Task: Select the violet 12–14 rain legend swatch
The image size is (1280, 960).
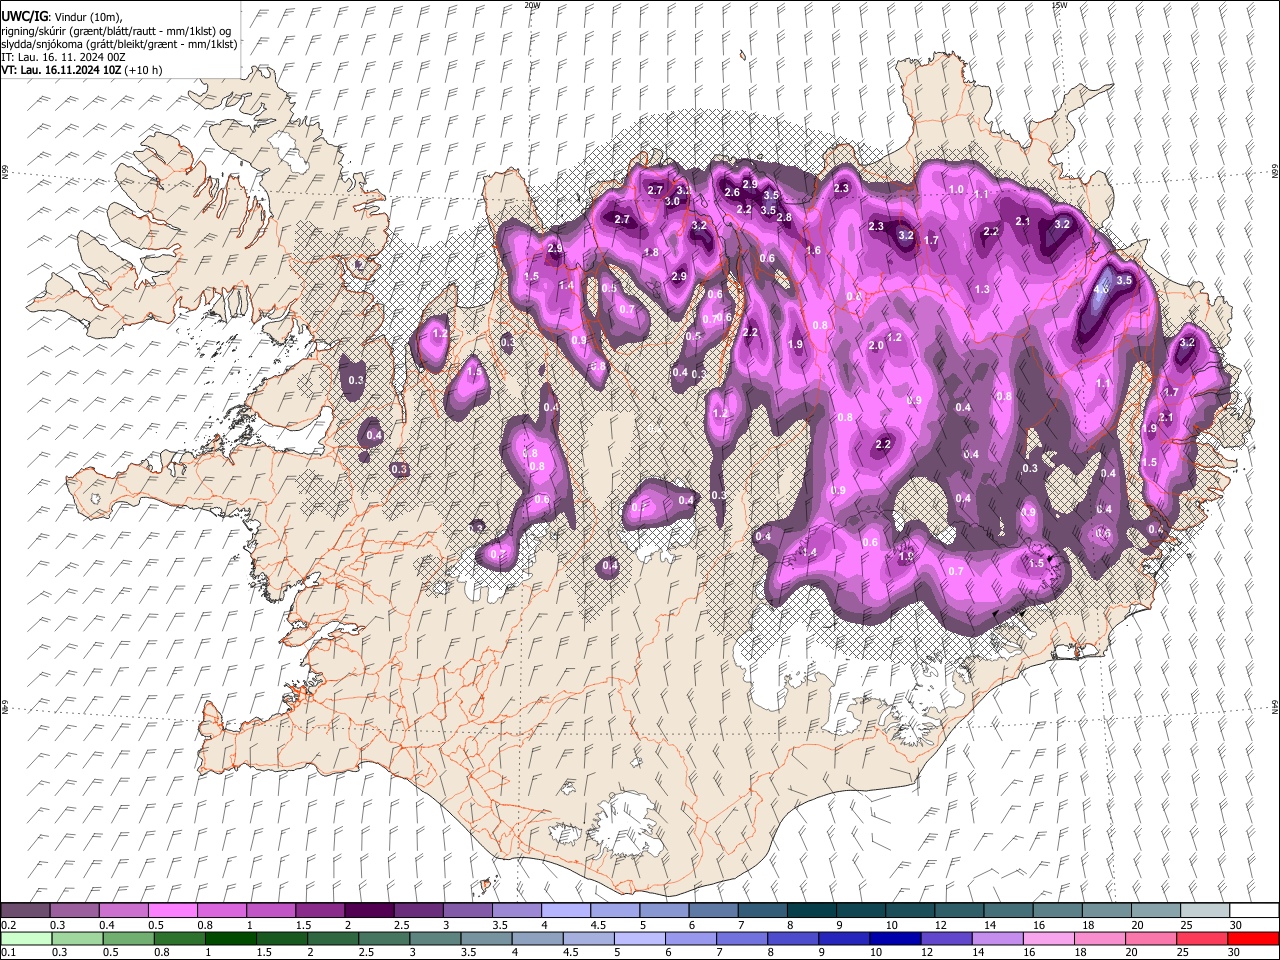Action: pos(946,938)
